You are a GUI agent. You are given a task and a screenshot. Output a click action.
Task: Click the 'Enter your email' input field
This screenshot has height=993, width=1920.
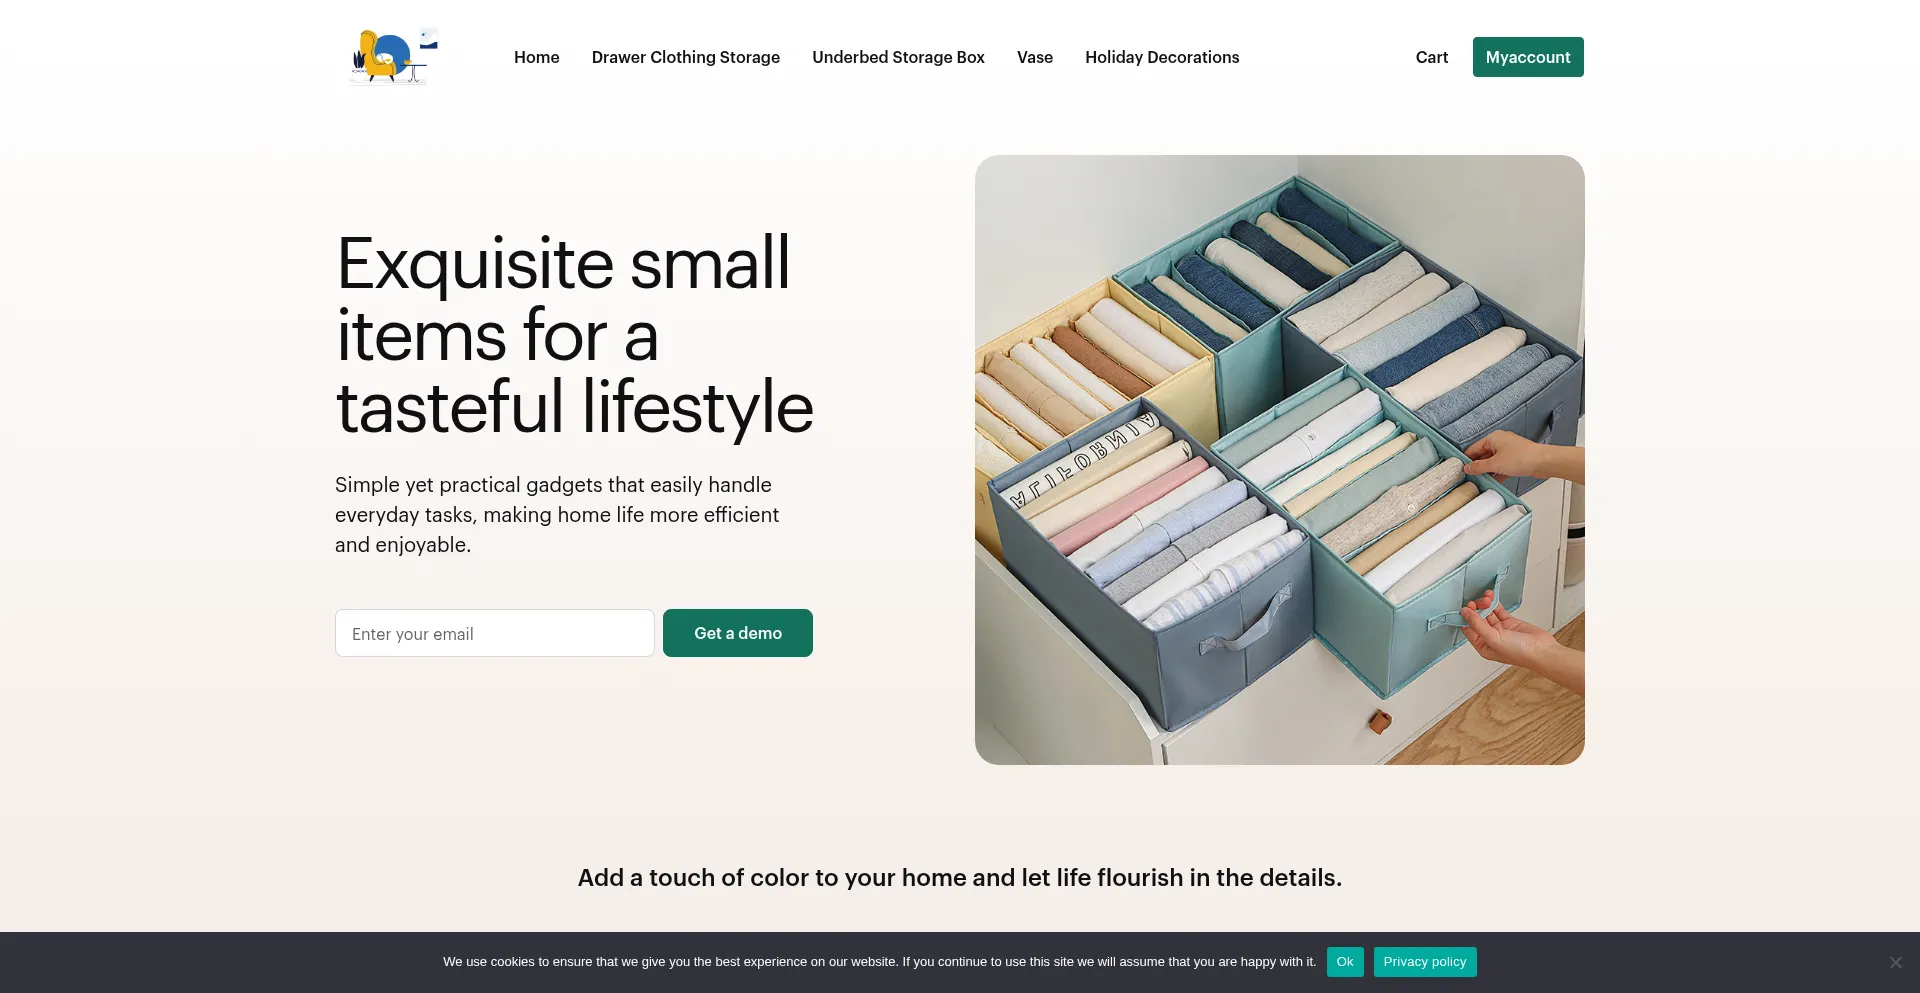coord(494,633)
